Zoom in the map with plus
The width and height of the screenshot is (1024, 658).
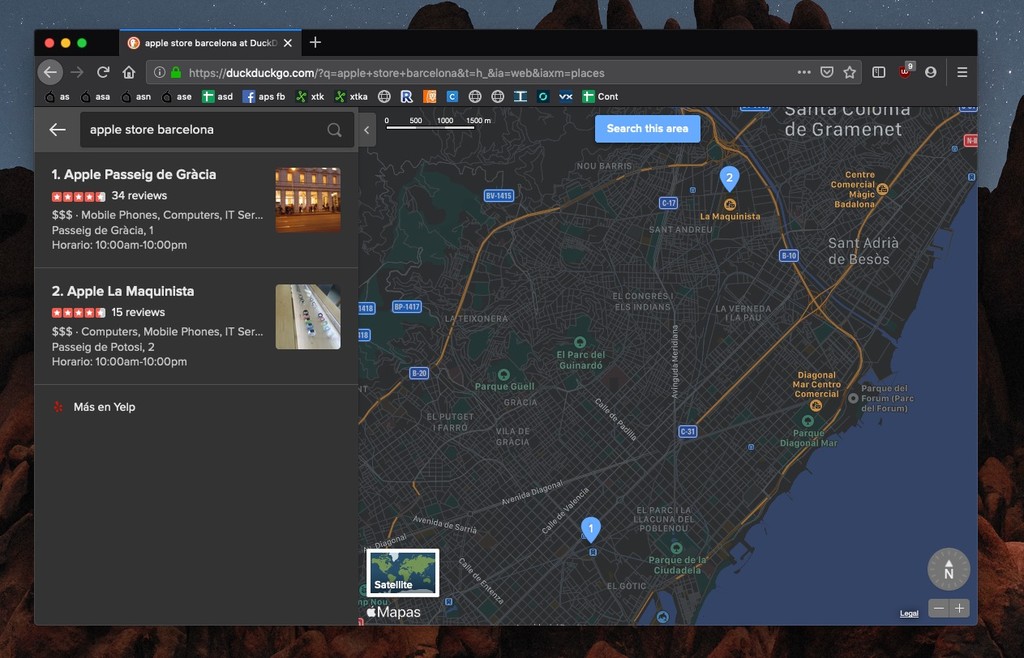click(959, 608)
